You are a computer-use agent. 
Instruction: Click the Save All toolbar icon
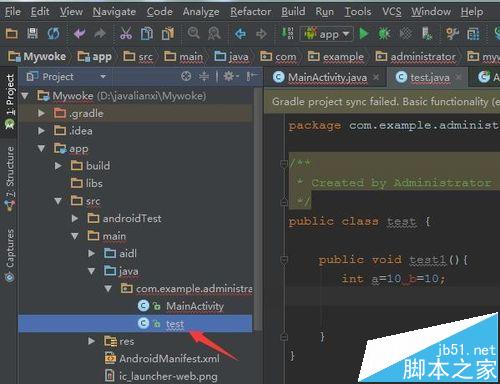click(x=32, y=34)
